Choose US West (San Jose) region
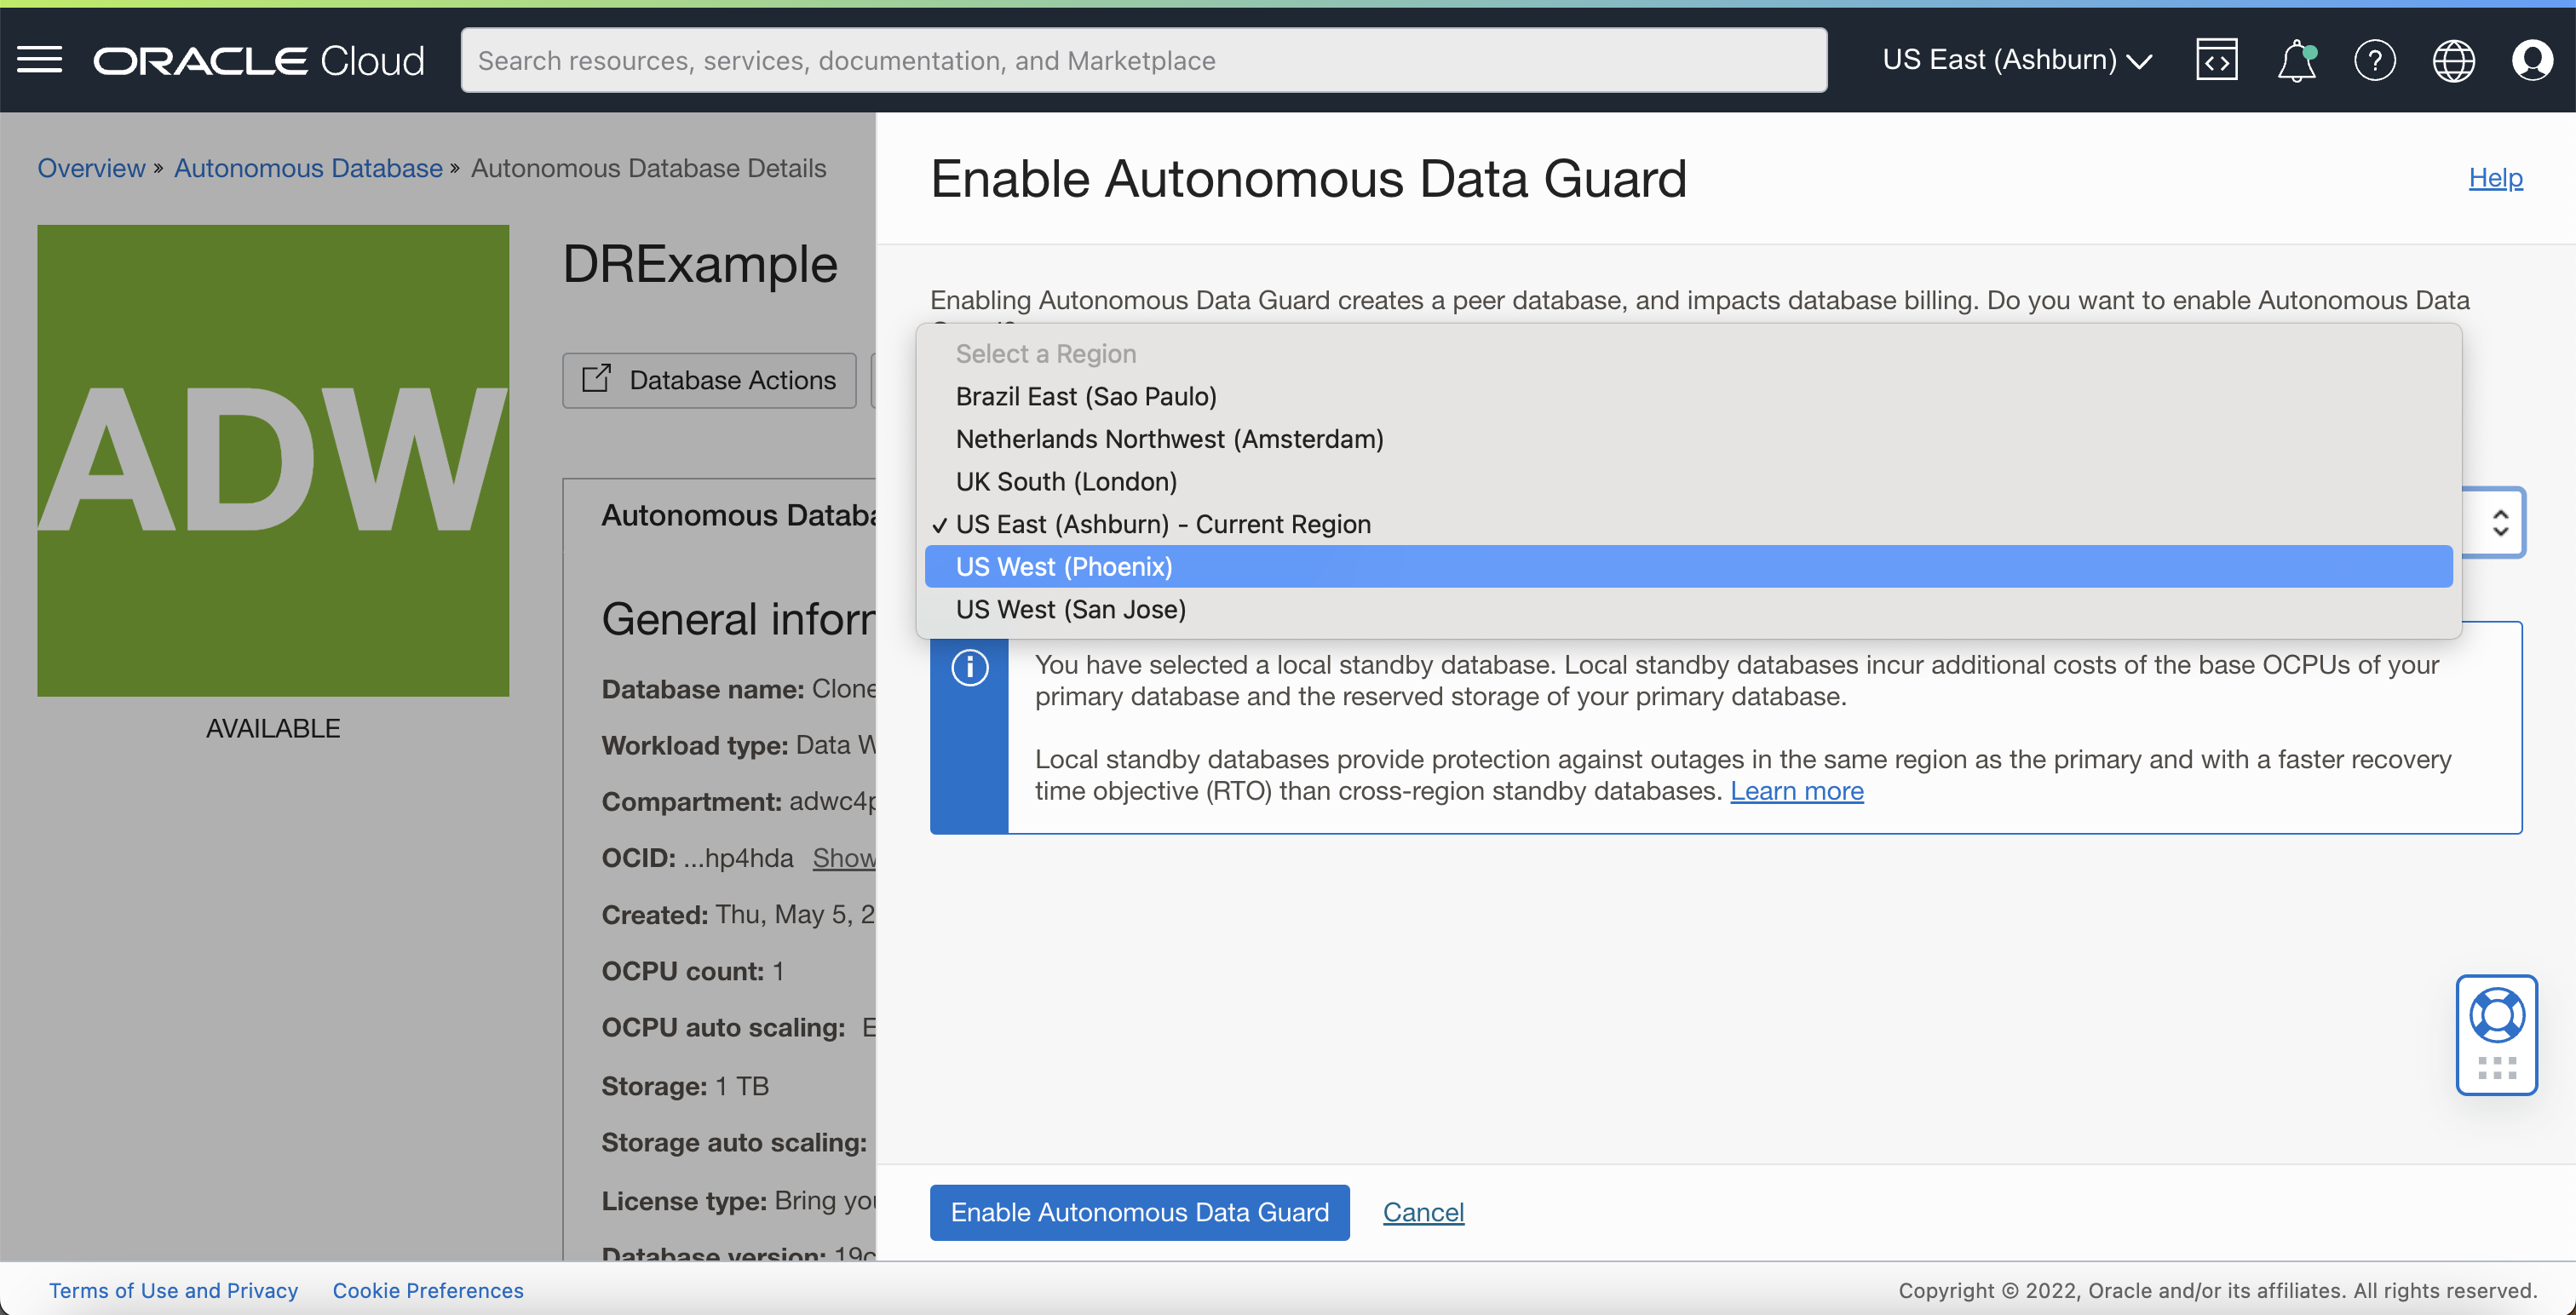The width and height of the screenshot is (2576, 1315). coord(1070,610)
